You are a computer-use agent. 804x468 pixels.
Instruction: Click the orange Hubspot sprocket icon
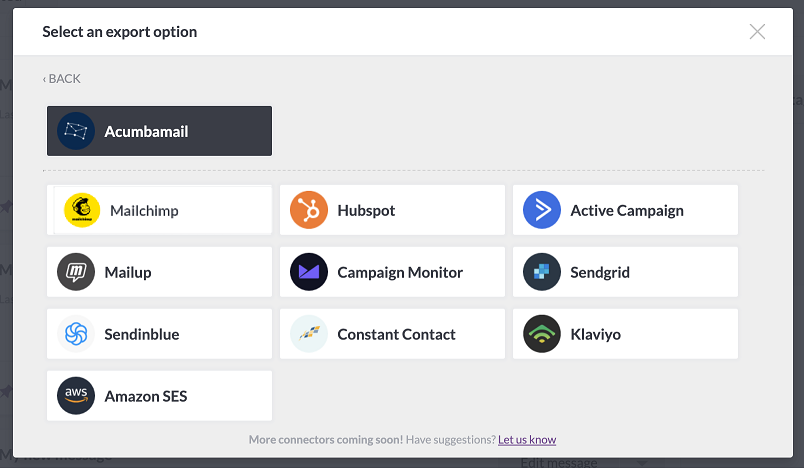point(309,210)
